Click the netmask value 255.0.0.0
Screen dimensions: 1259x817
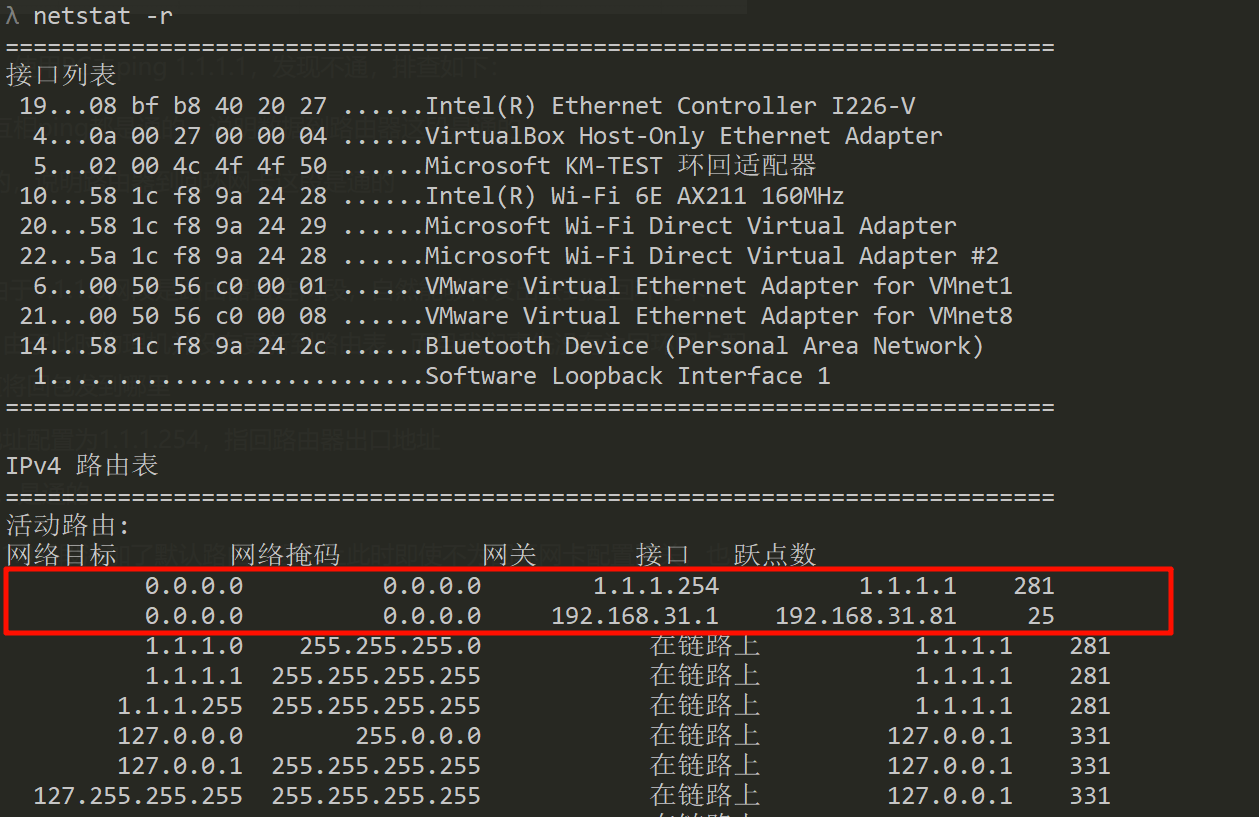point(418,736)
